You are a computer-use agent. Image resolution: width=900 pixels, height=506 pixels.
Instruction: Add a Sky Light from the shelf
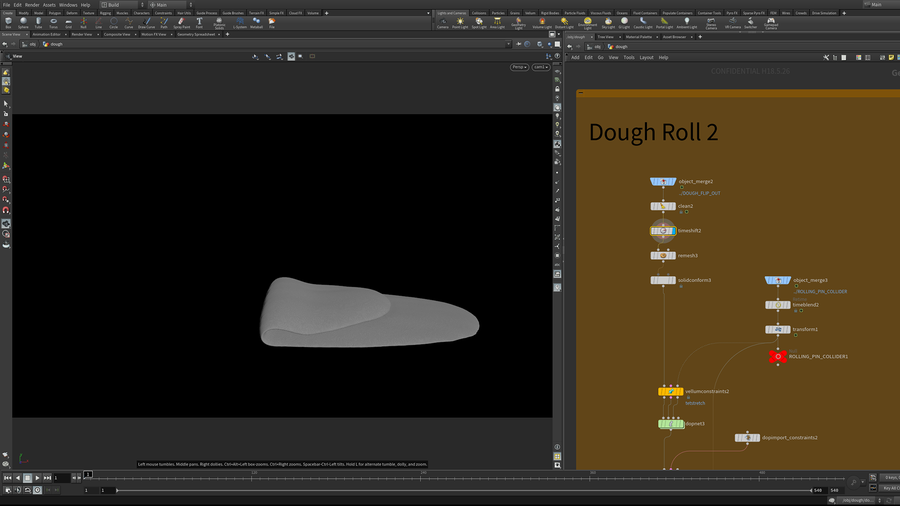point(608,22)
